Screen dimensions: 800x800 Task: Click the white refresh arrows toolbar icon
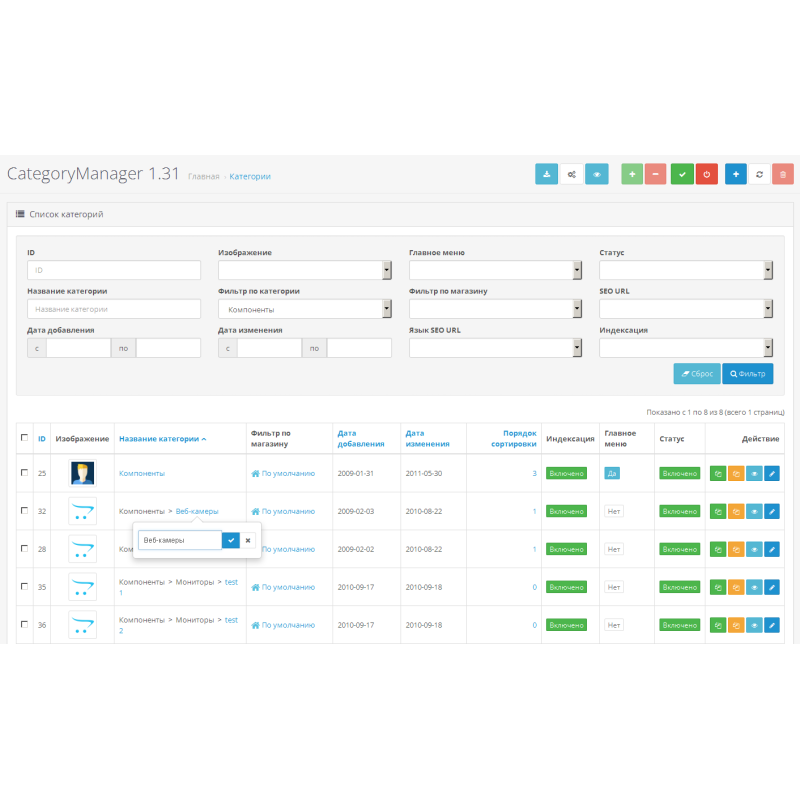759,174
